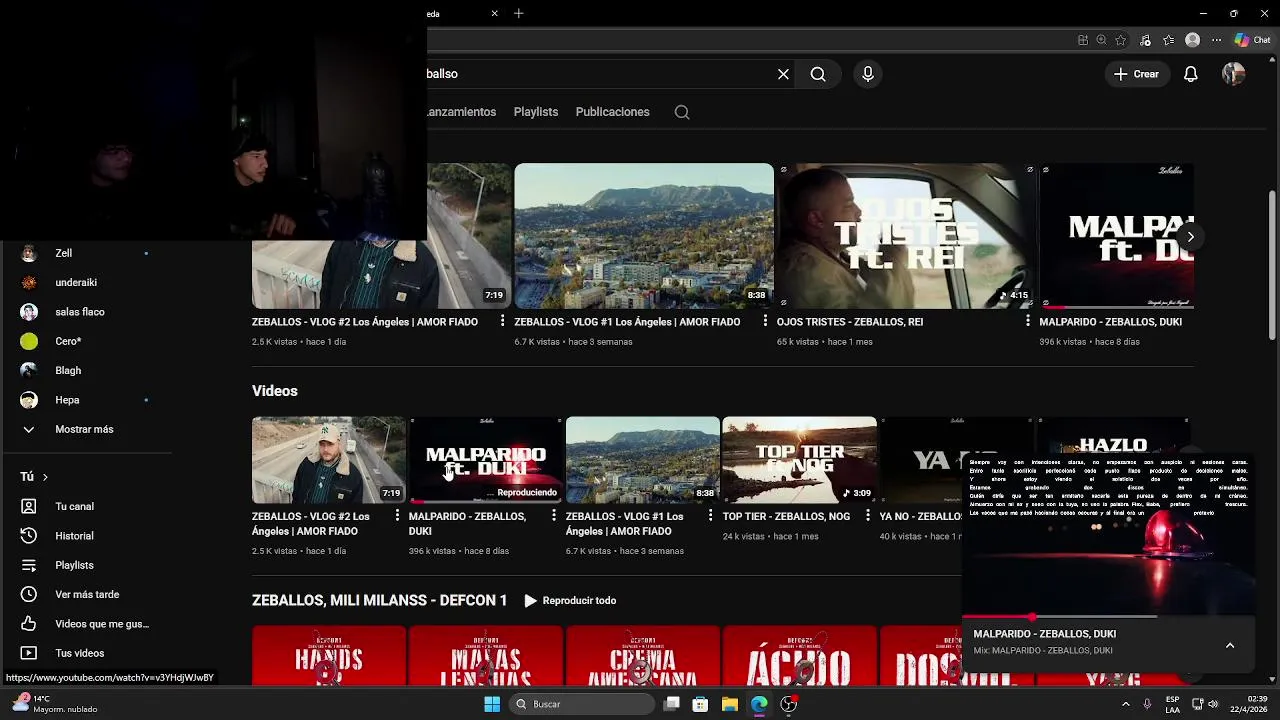
Task: Open salas flaco subscription channel
Action: coord(80,312)
